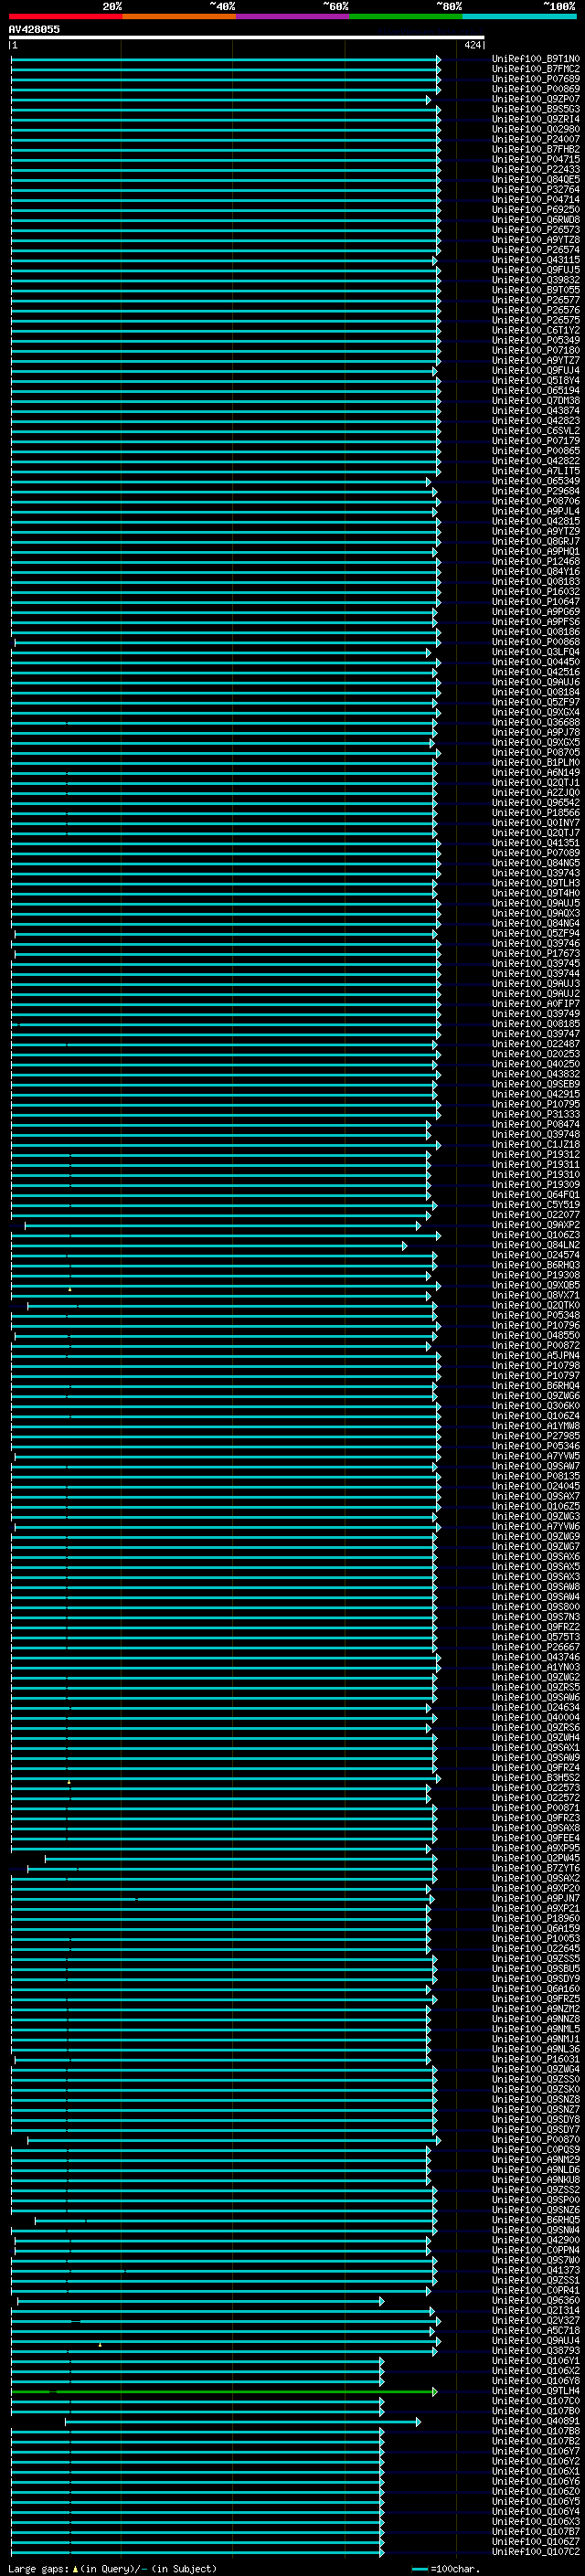Open hit UniRef100_P07689
This screenshot has width=585, height=2576.
pyautogui.click(x=535, y=79)
